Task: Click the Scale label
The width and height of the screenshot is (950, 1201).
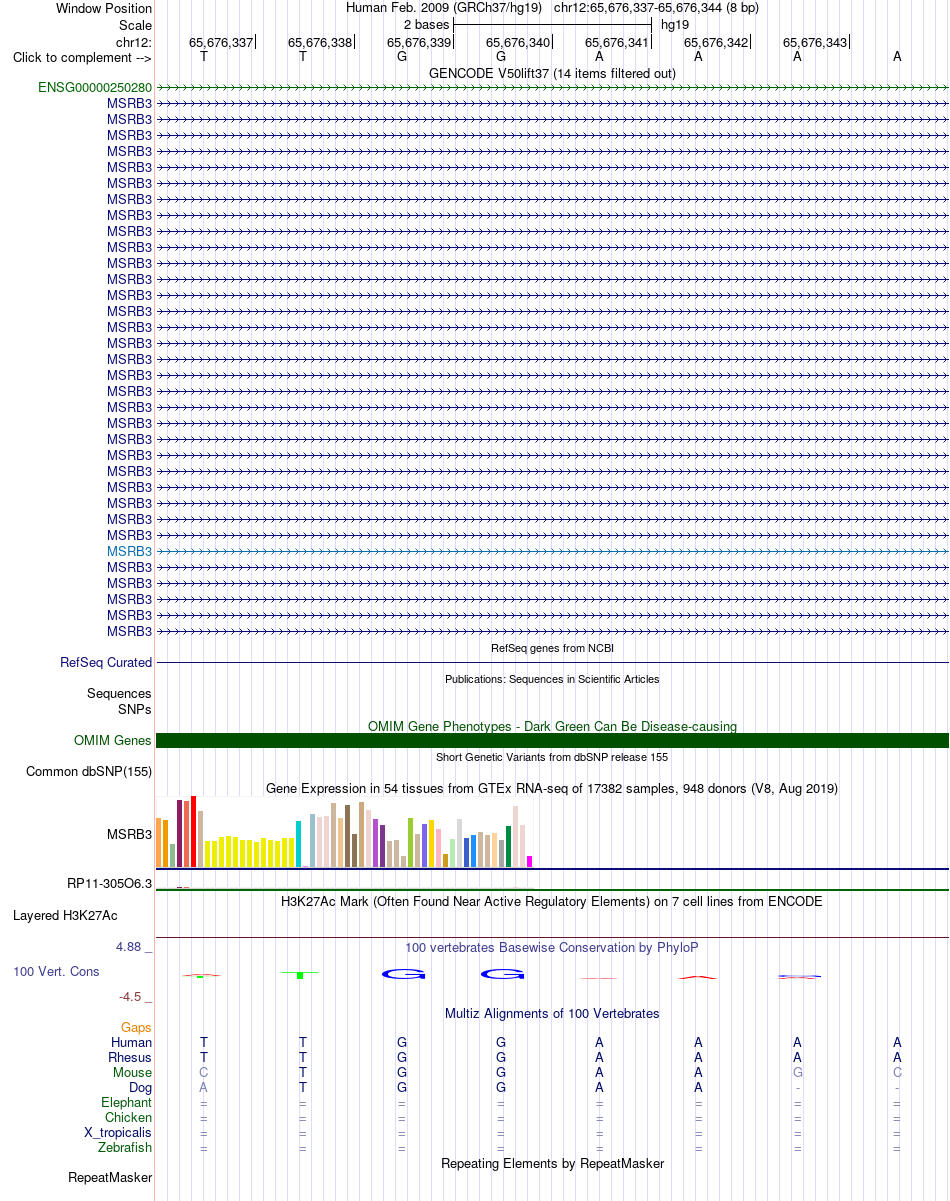Action: click(x=135, y=25)
